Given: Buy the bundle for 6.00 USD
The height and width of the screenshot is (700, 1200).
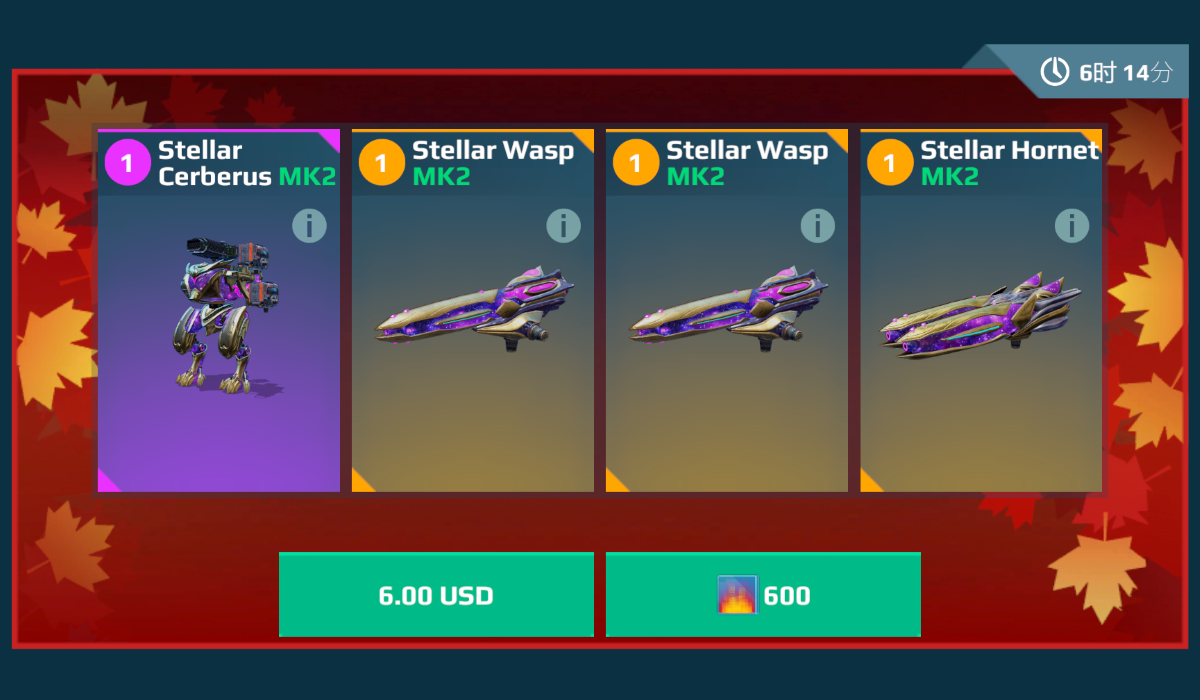Looking at the screenshot, I should pyautogui.click(x=436, y=594).
